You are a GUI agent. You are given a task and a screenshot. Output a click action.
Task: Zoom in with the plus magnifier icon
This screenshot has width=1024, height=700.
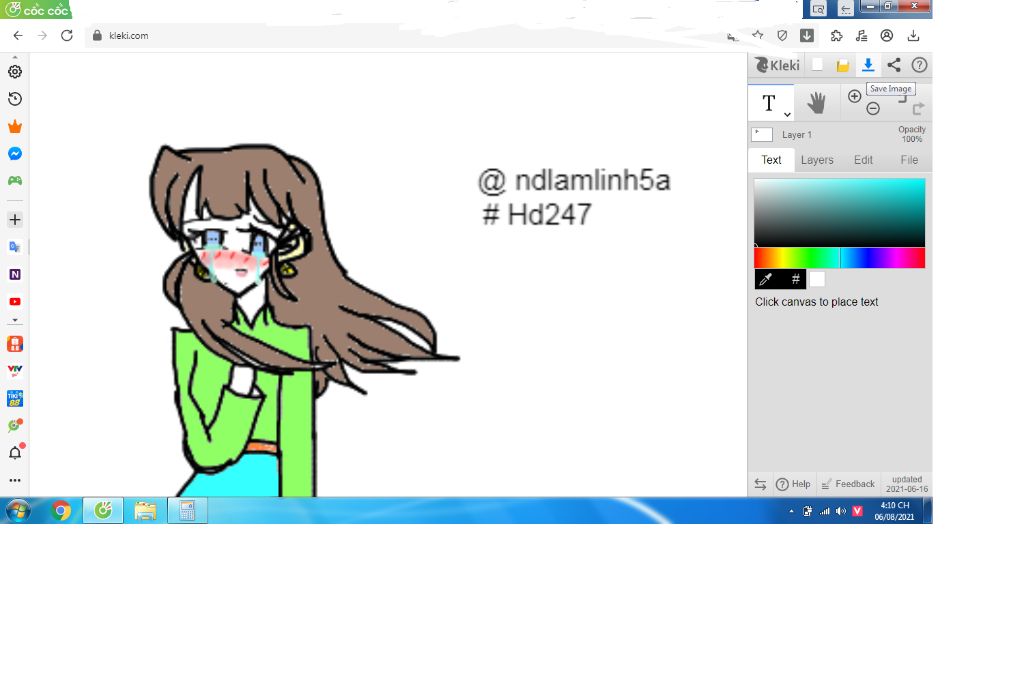click(854, 96)
